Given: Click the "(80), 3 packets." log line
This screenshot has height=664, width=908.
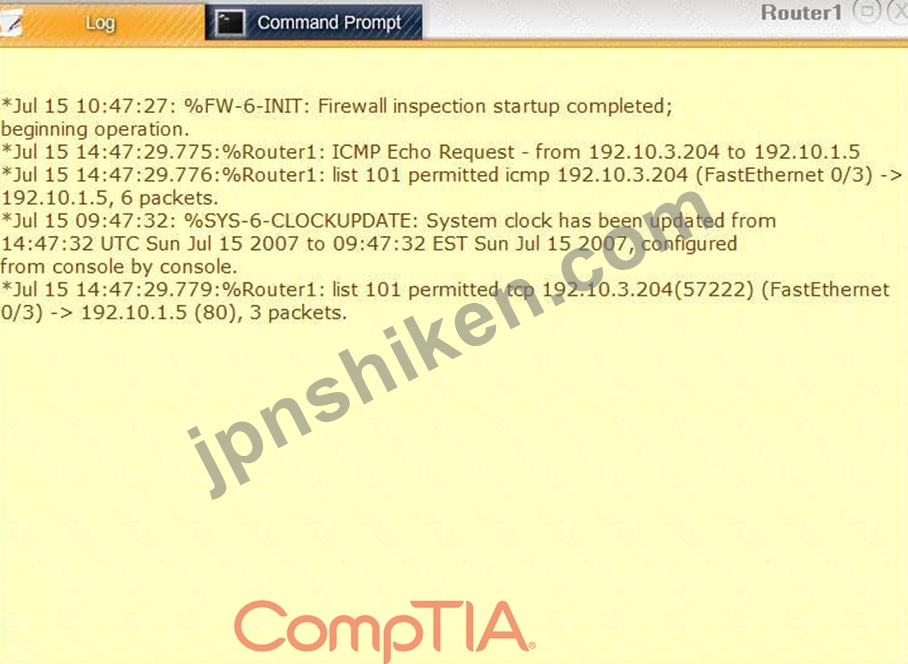Looking at the screenshot, I should (174, 313).
